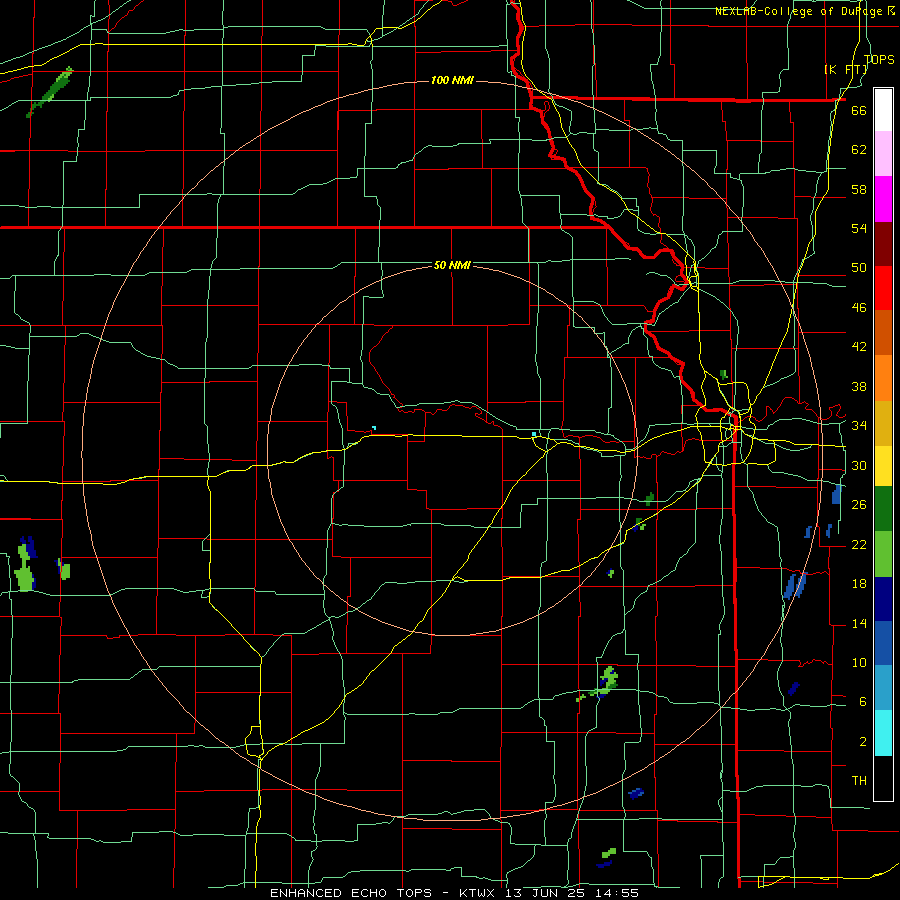Click the 'NEXLAB-College of DuPage' credit text
Screen dimensions: 900x900
(x=800, y=11)
